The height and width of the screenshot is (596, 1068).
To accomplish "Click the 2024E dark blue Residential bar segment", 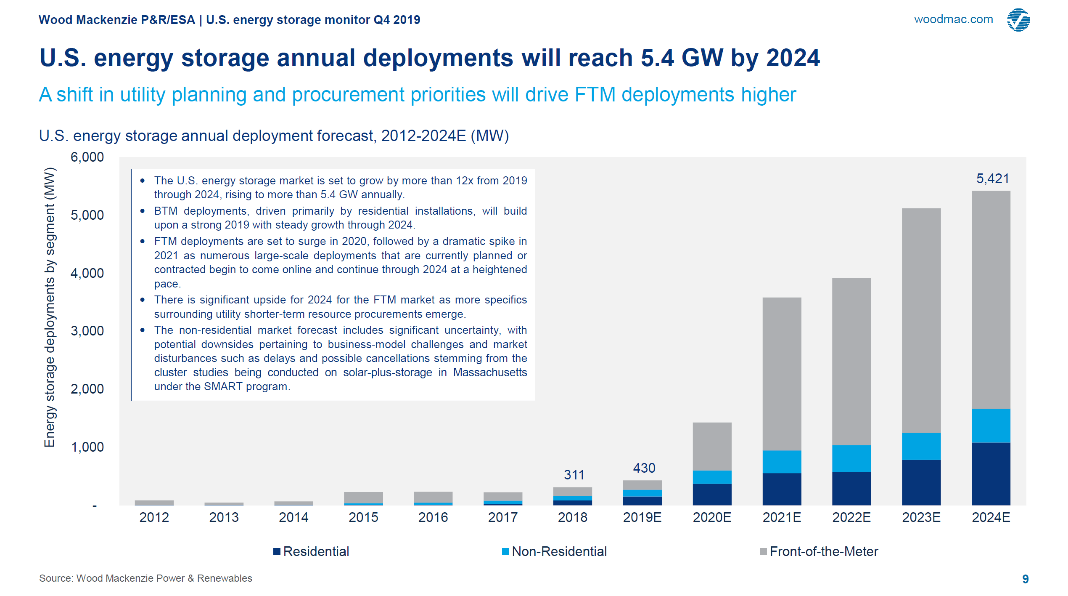I will tap(991, 473).
